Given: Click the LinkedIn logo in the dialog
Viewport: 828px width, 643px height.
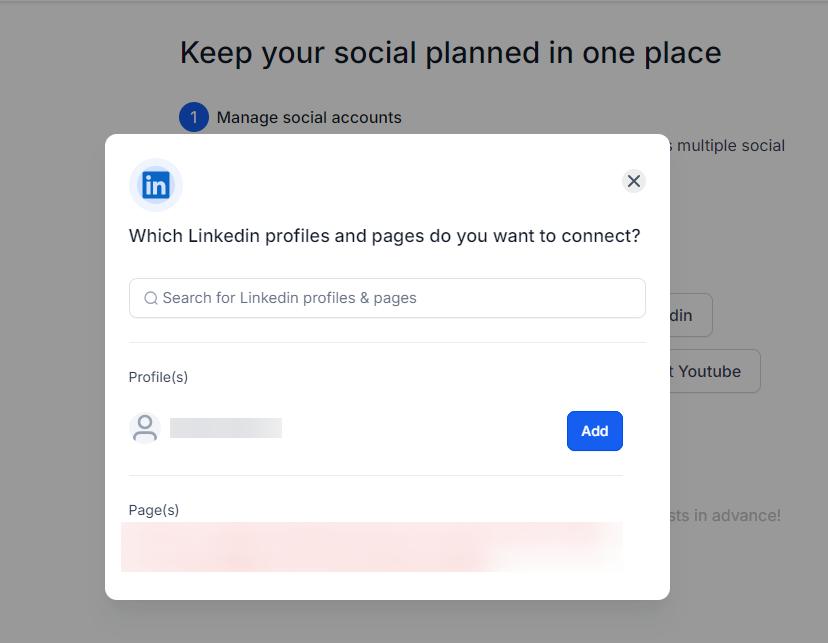Looking at the screenshot, I should tap(156, 185).
